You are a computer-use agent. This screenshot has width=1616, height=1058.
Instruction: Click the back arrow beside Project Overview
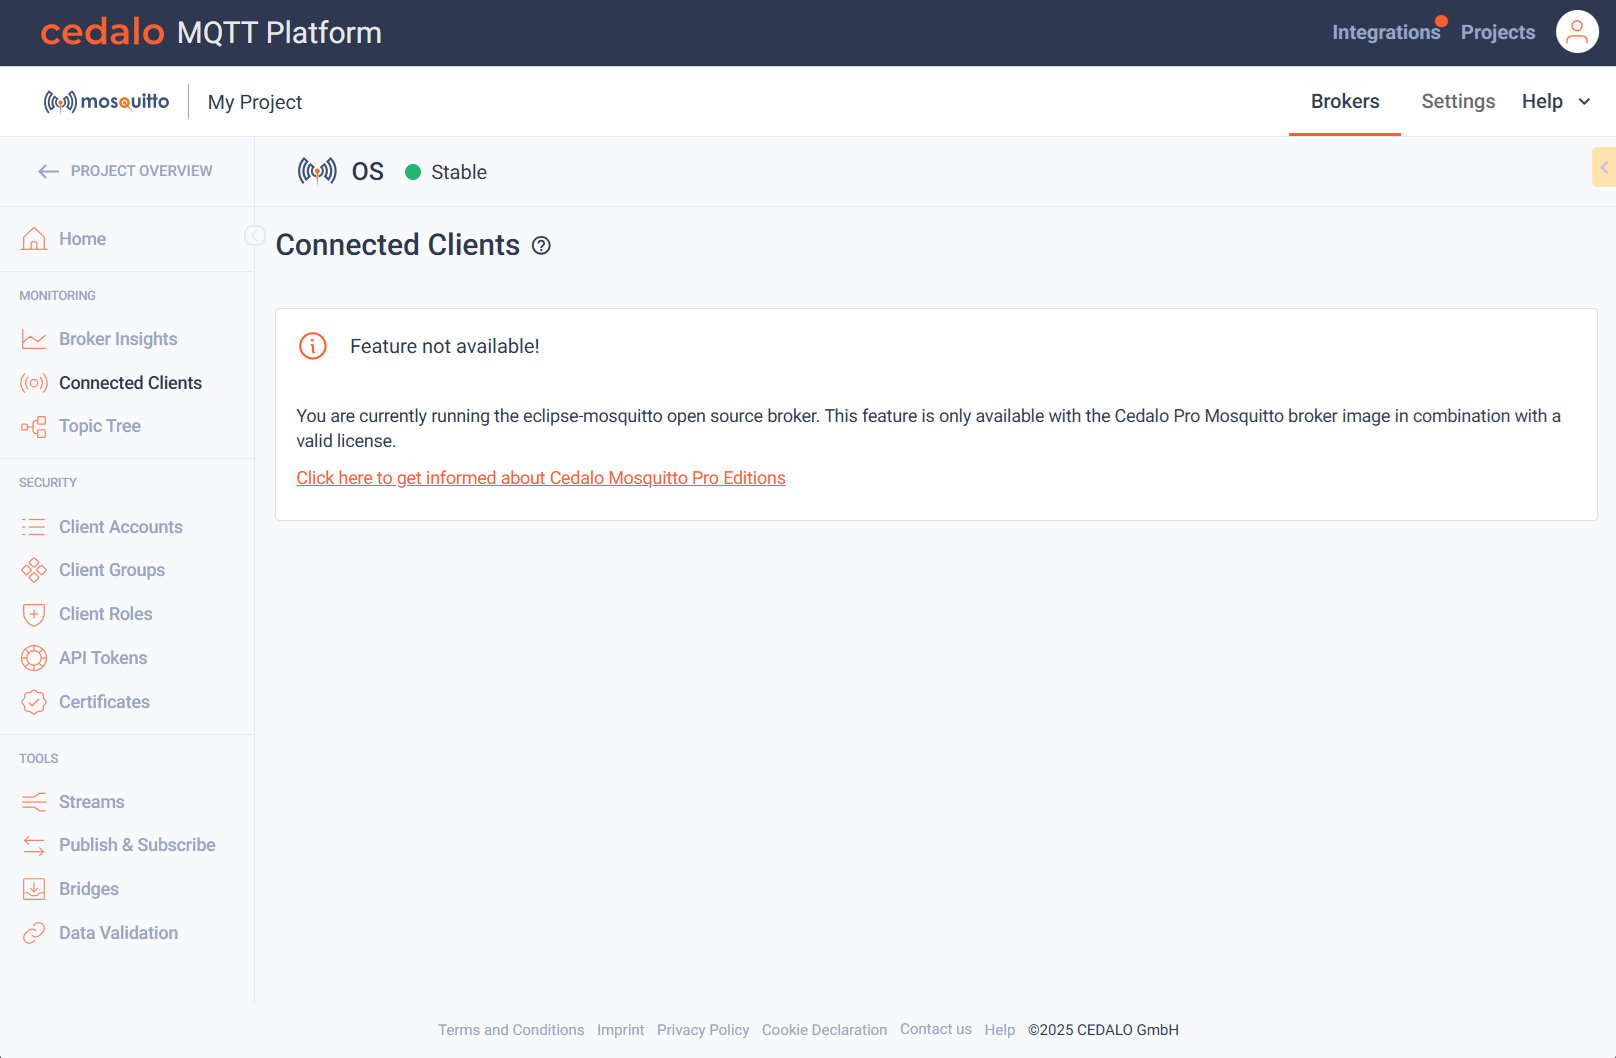pyautogui.click(x=48, y=172)
